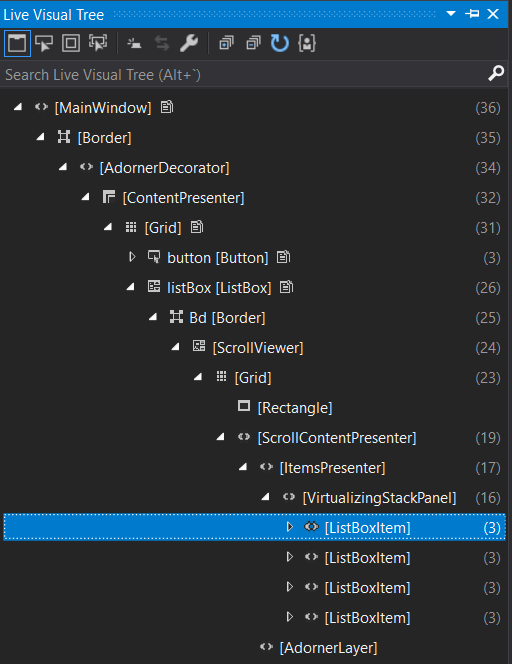This screenshot has height=664, width=513.
Task: Toggle track focused element button
Action: click(98, 43)
